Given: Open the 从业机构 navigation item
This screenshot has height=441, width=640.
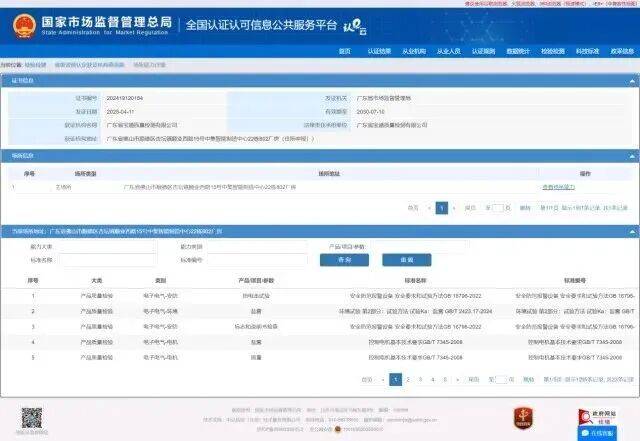Looking at the screenshot, I should tap(414, 51).
